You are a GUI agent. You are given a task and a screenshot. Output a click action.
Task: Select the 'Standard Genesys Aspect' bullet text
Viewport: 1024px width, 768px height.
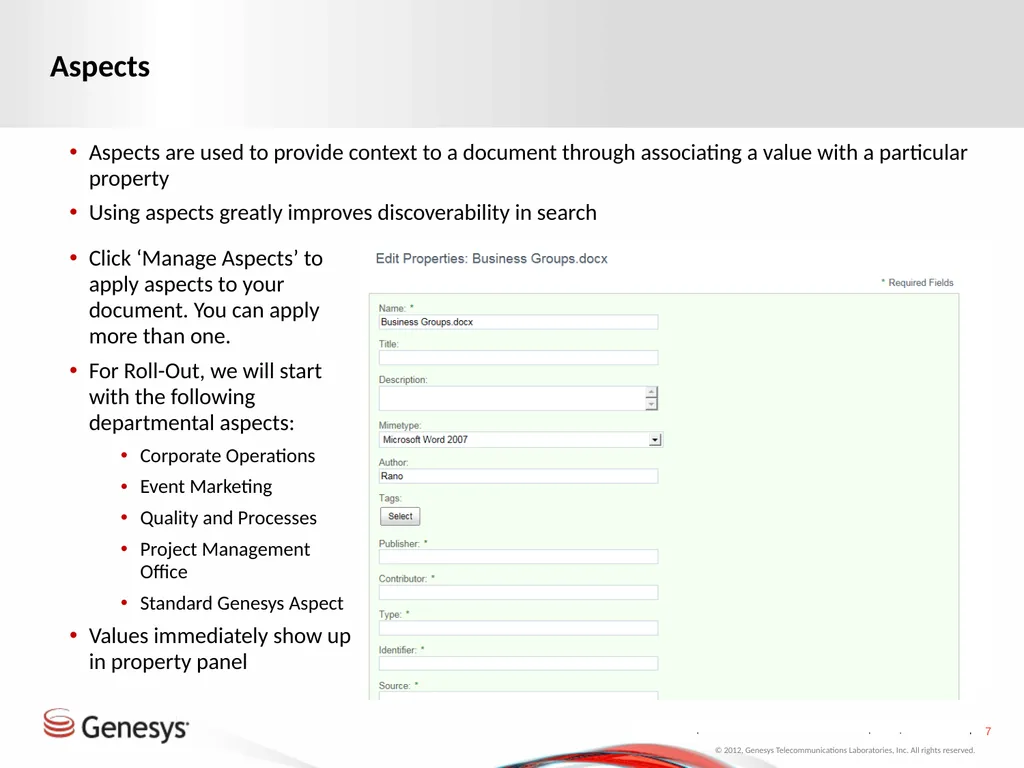pos(242,603)
